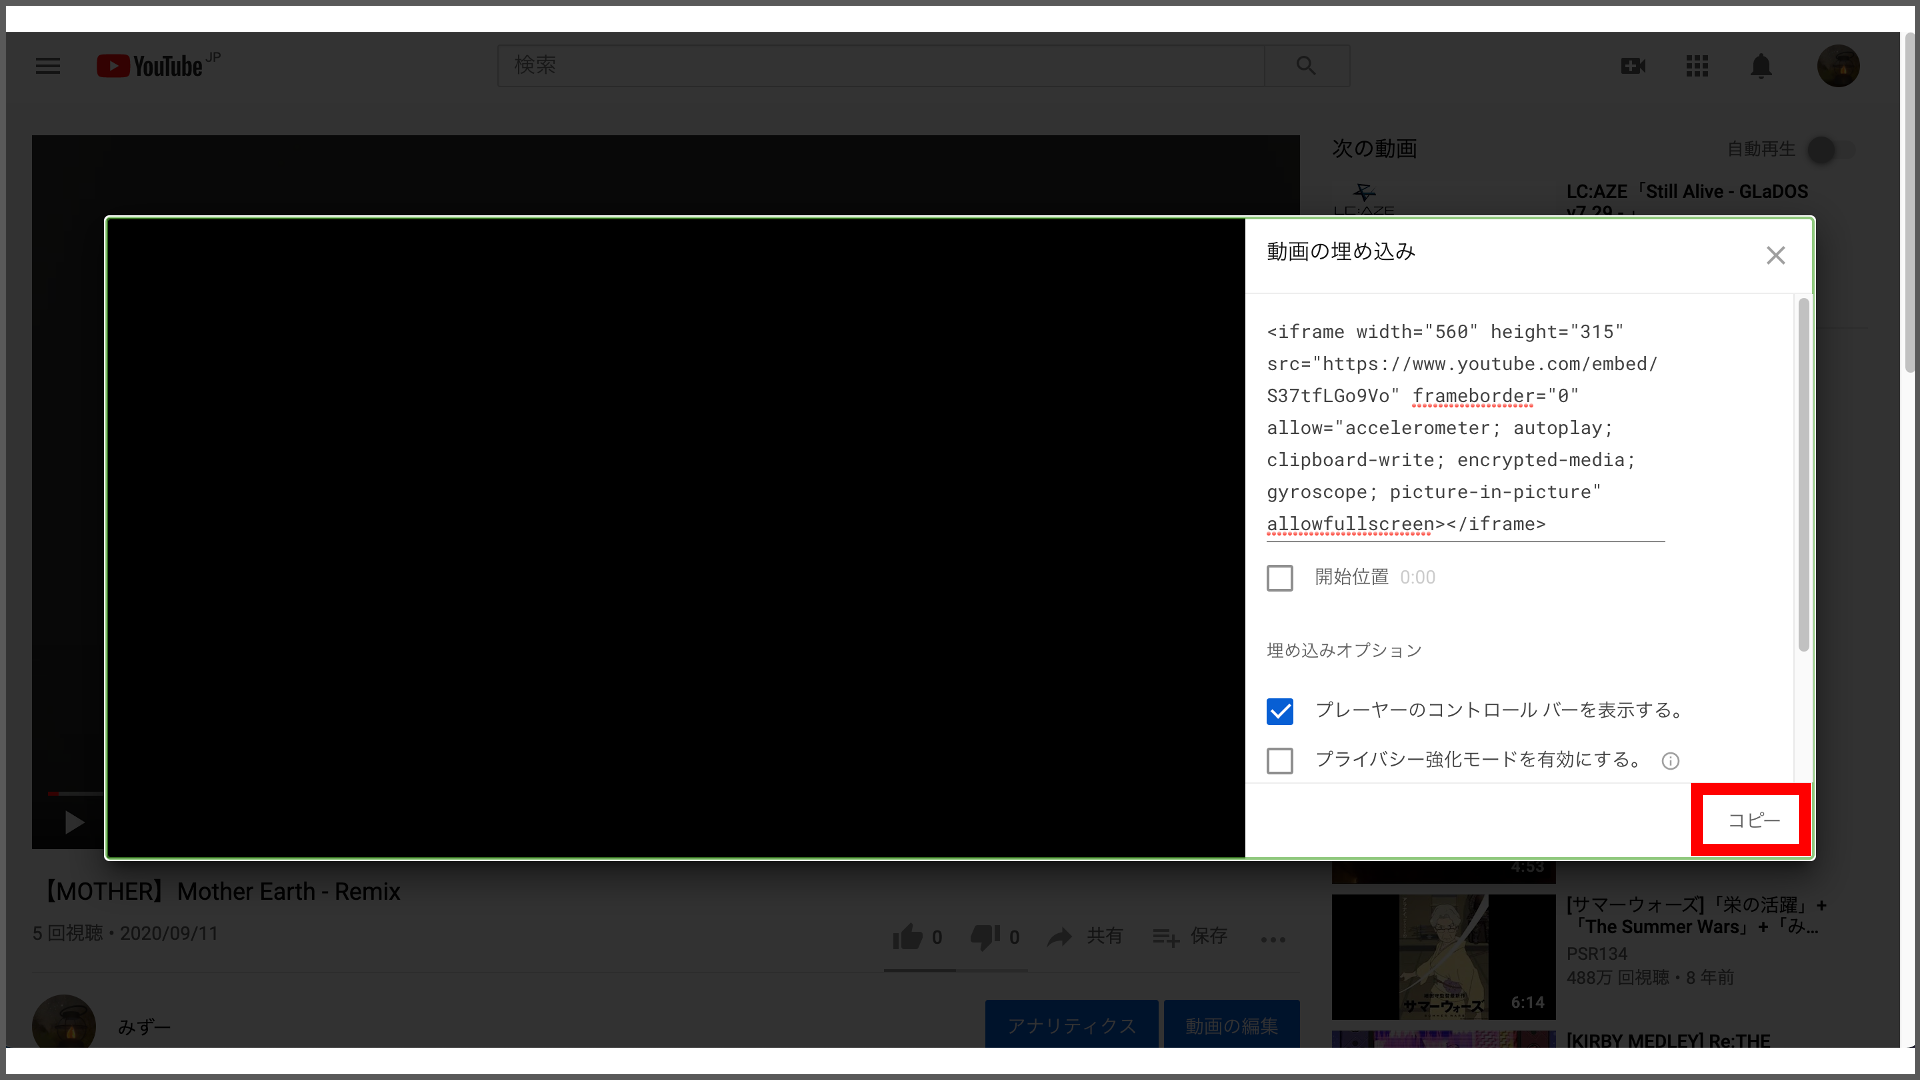Click the page vertical scrollbar

click(1909, 205)
